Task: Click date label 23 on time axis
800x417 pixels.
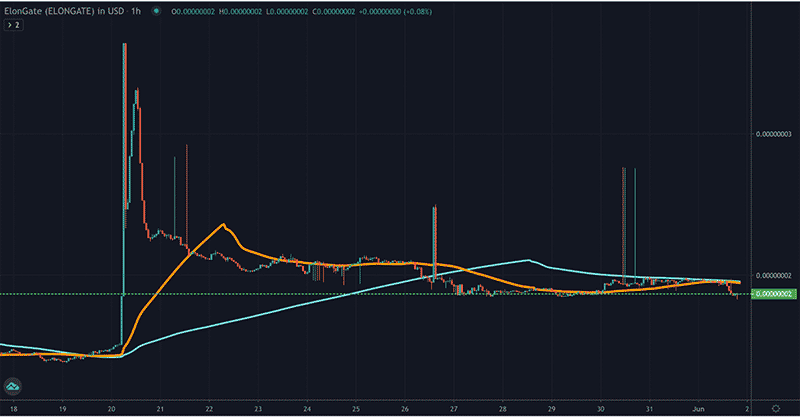Action: pos(258,409)
